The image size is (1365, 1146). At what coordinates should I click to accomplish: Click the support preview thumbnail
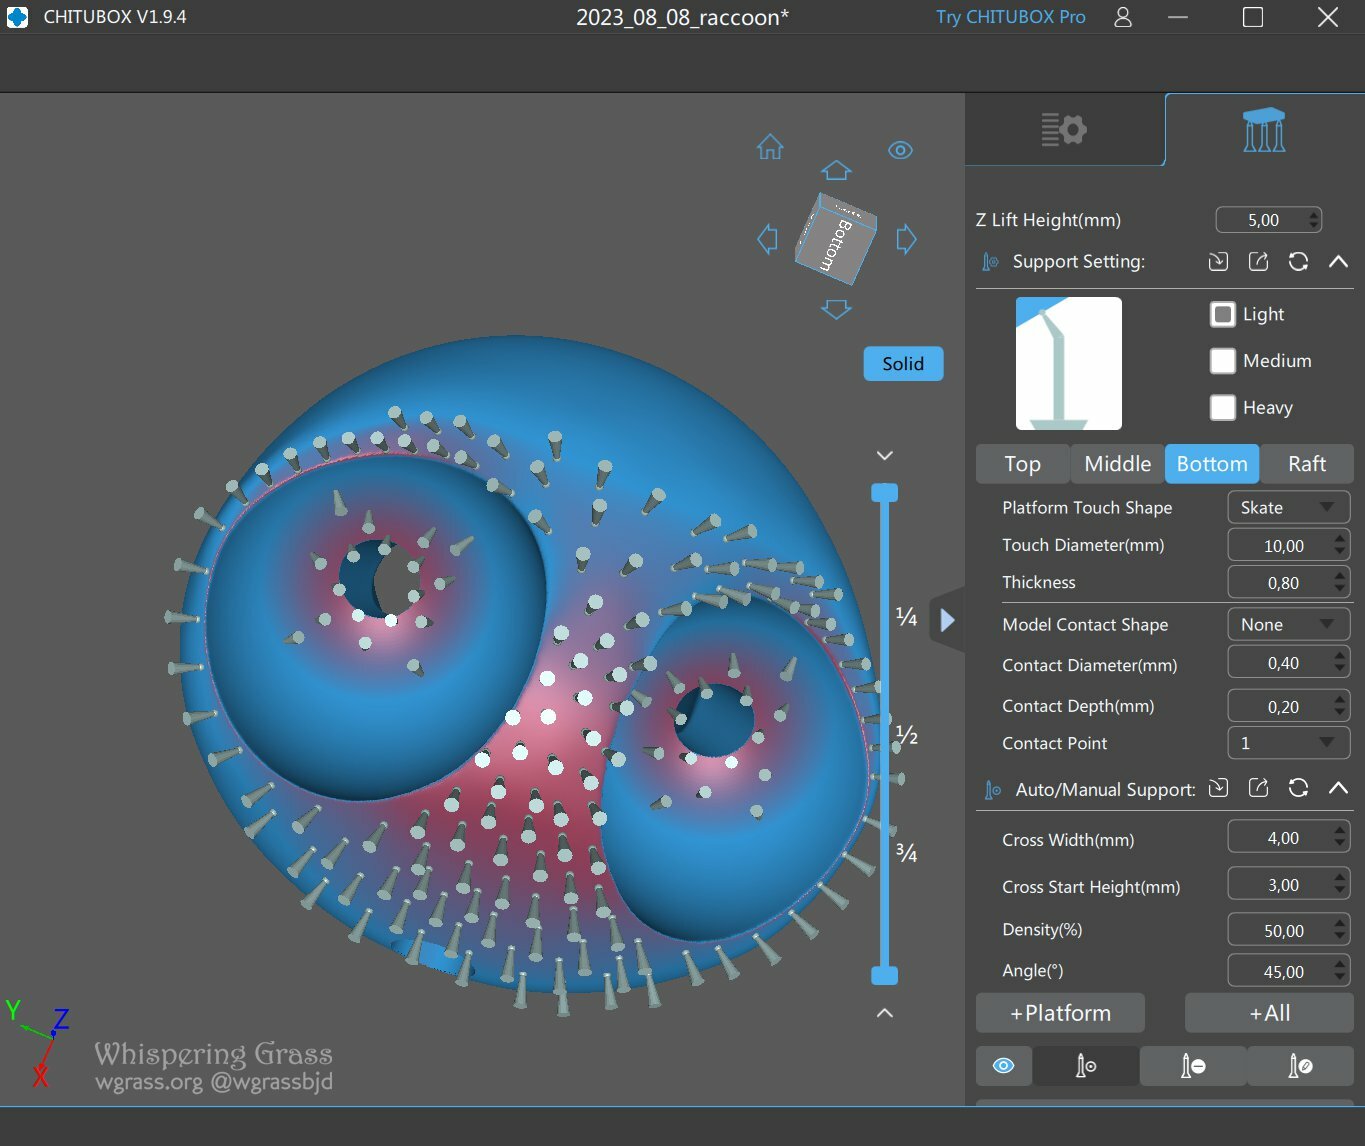click(x=1068, y=363)
